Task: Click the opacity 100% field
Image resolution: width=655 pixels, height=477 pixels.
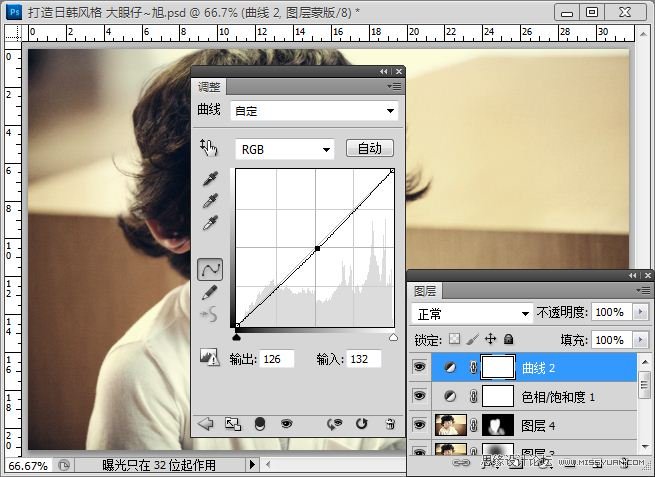Action: click(612, 312)
